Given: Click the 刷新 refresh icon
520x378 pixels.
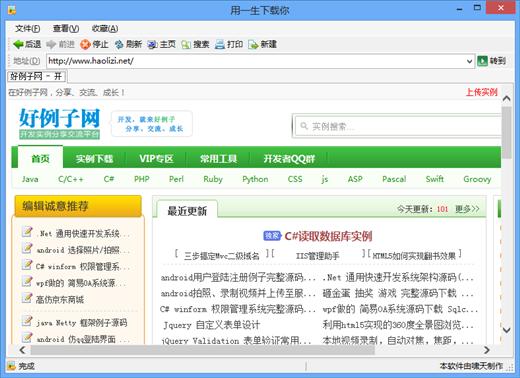Looking at the screenshot, I should point(119,44).
